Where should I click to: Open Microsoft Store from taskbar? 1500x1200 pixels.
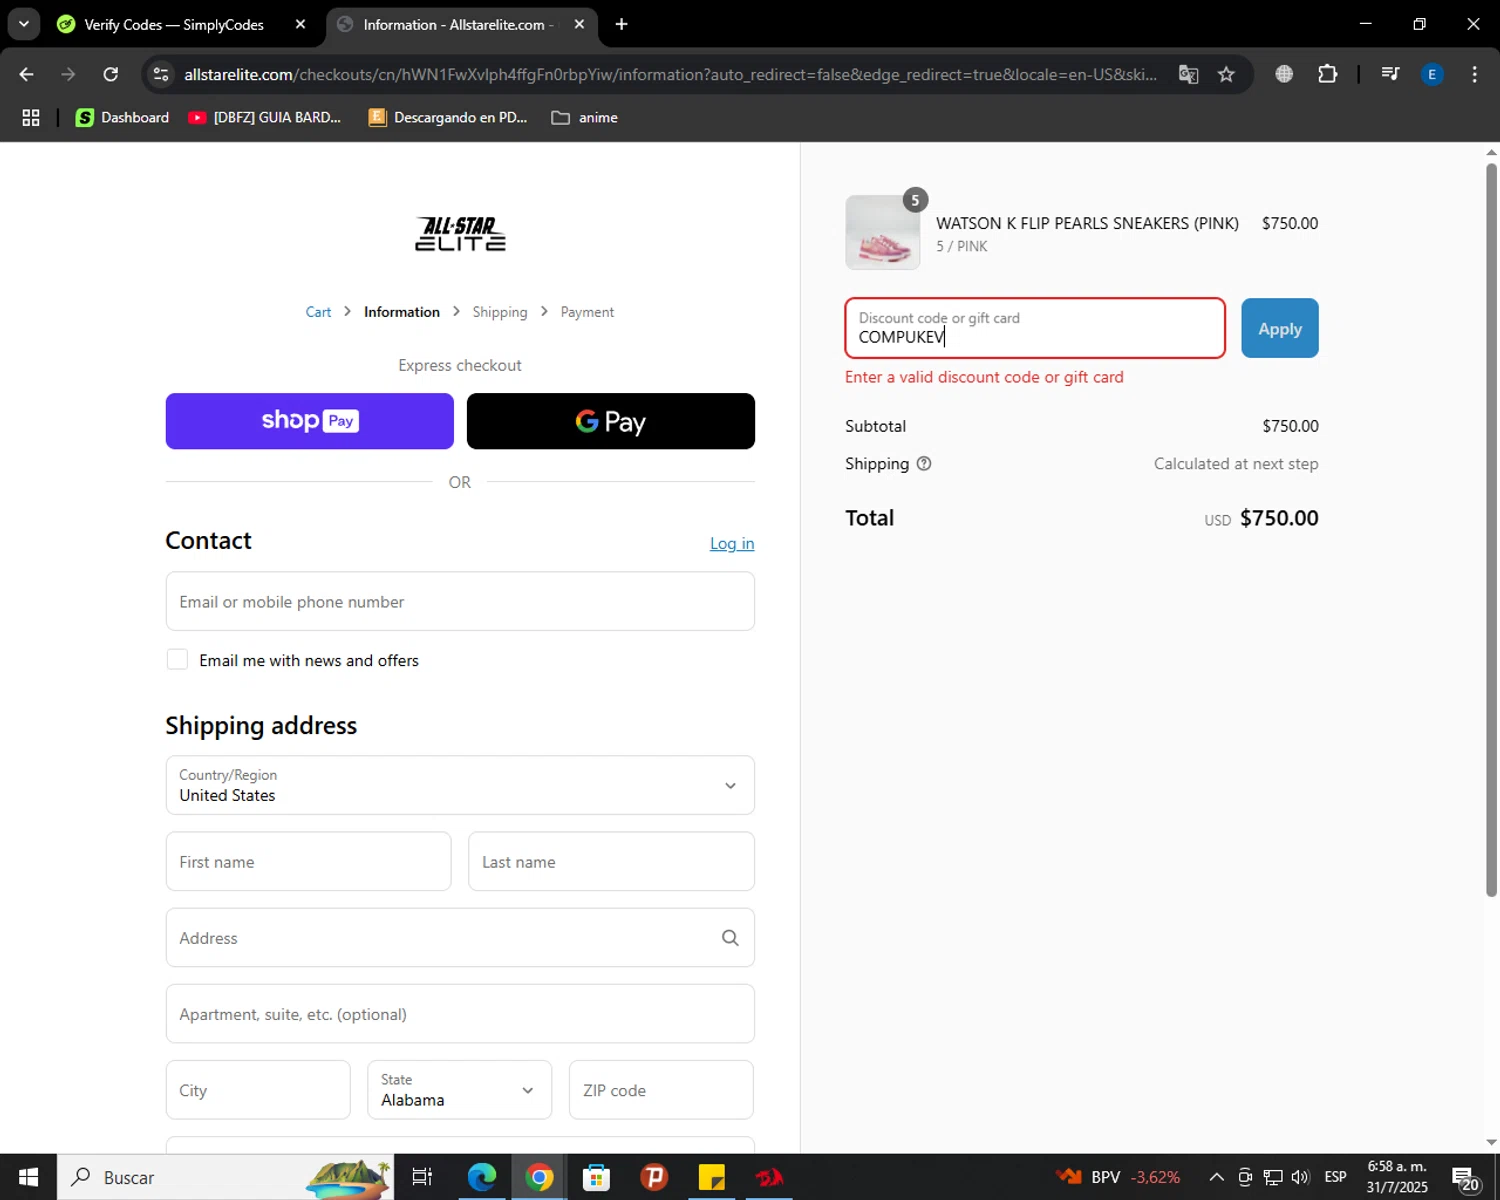596,1177
